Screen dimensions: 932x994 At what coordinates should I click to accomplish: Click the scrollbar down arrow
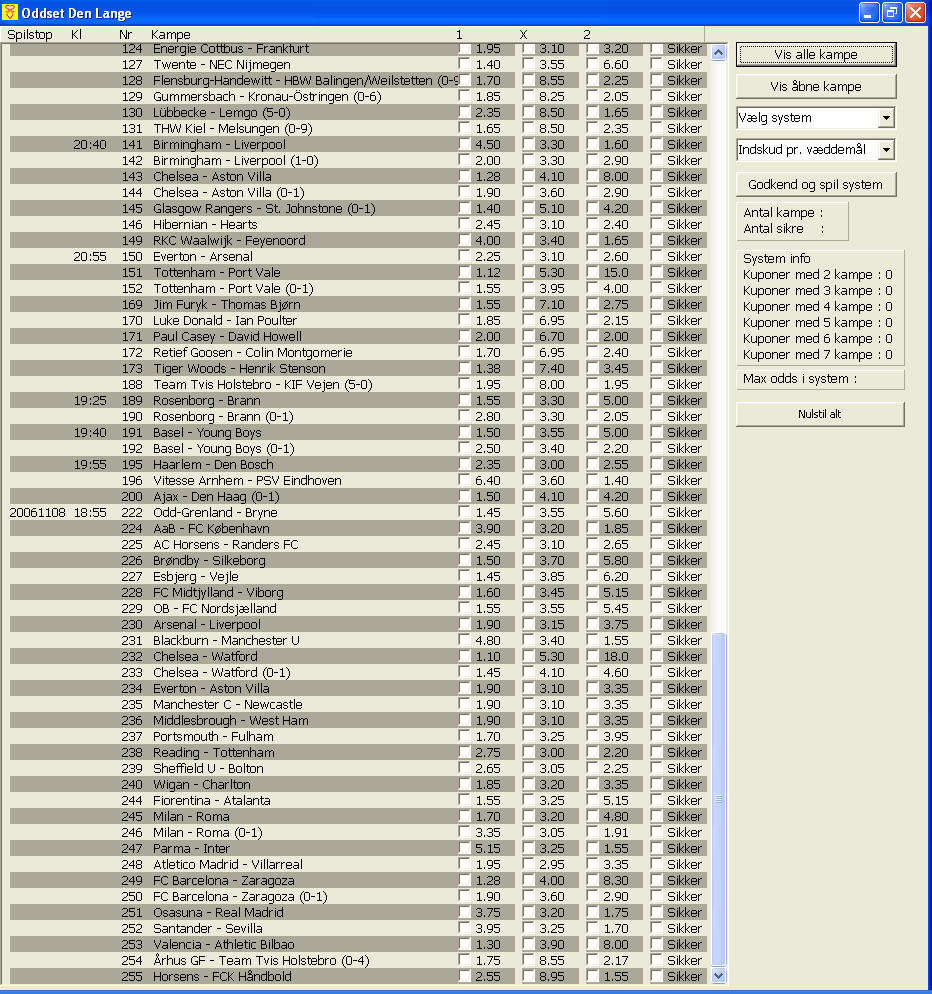(718, 976)
